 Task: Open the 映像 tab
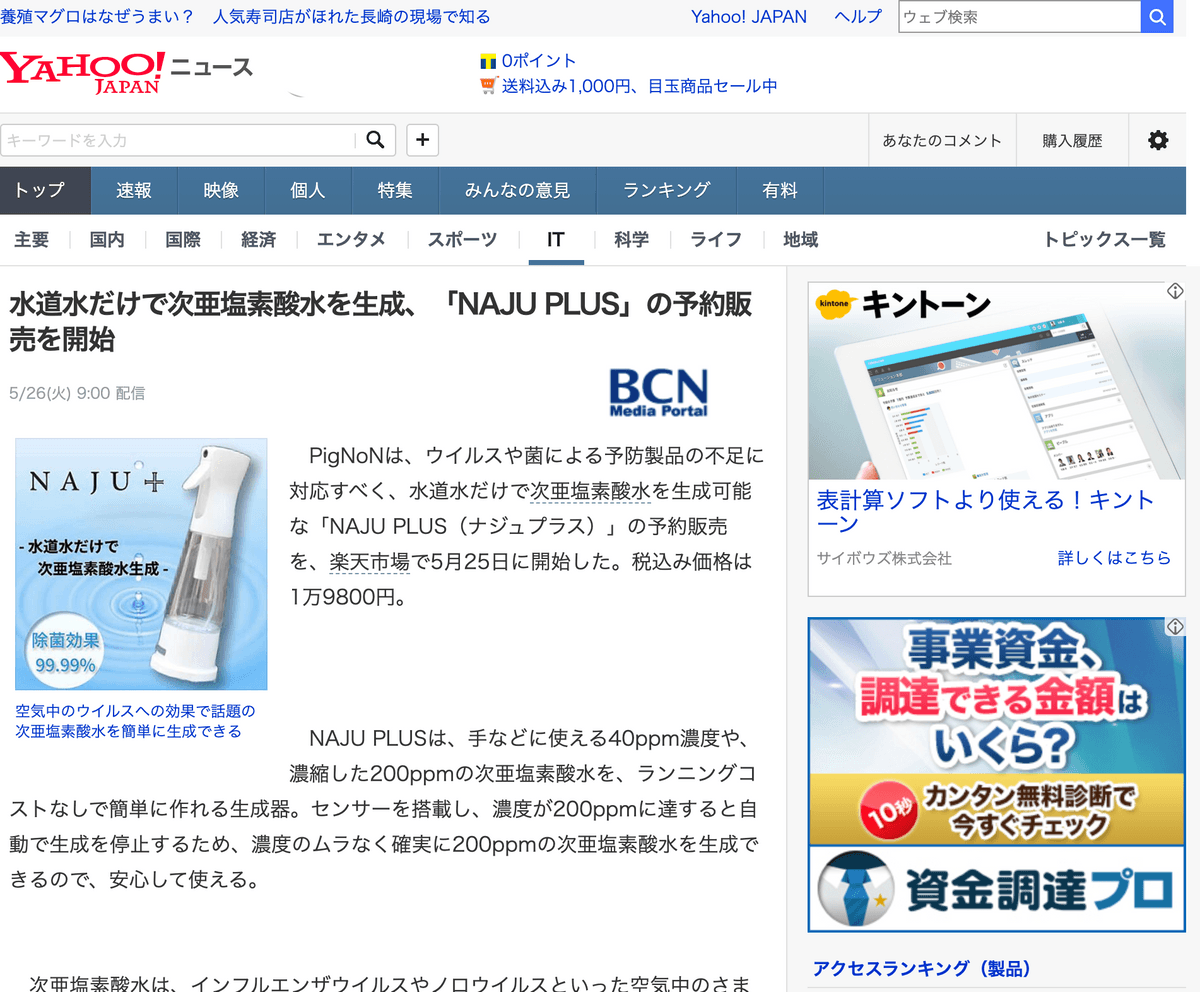[x=221, y=190]
